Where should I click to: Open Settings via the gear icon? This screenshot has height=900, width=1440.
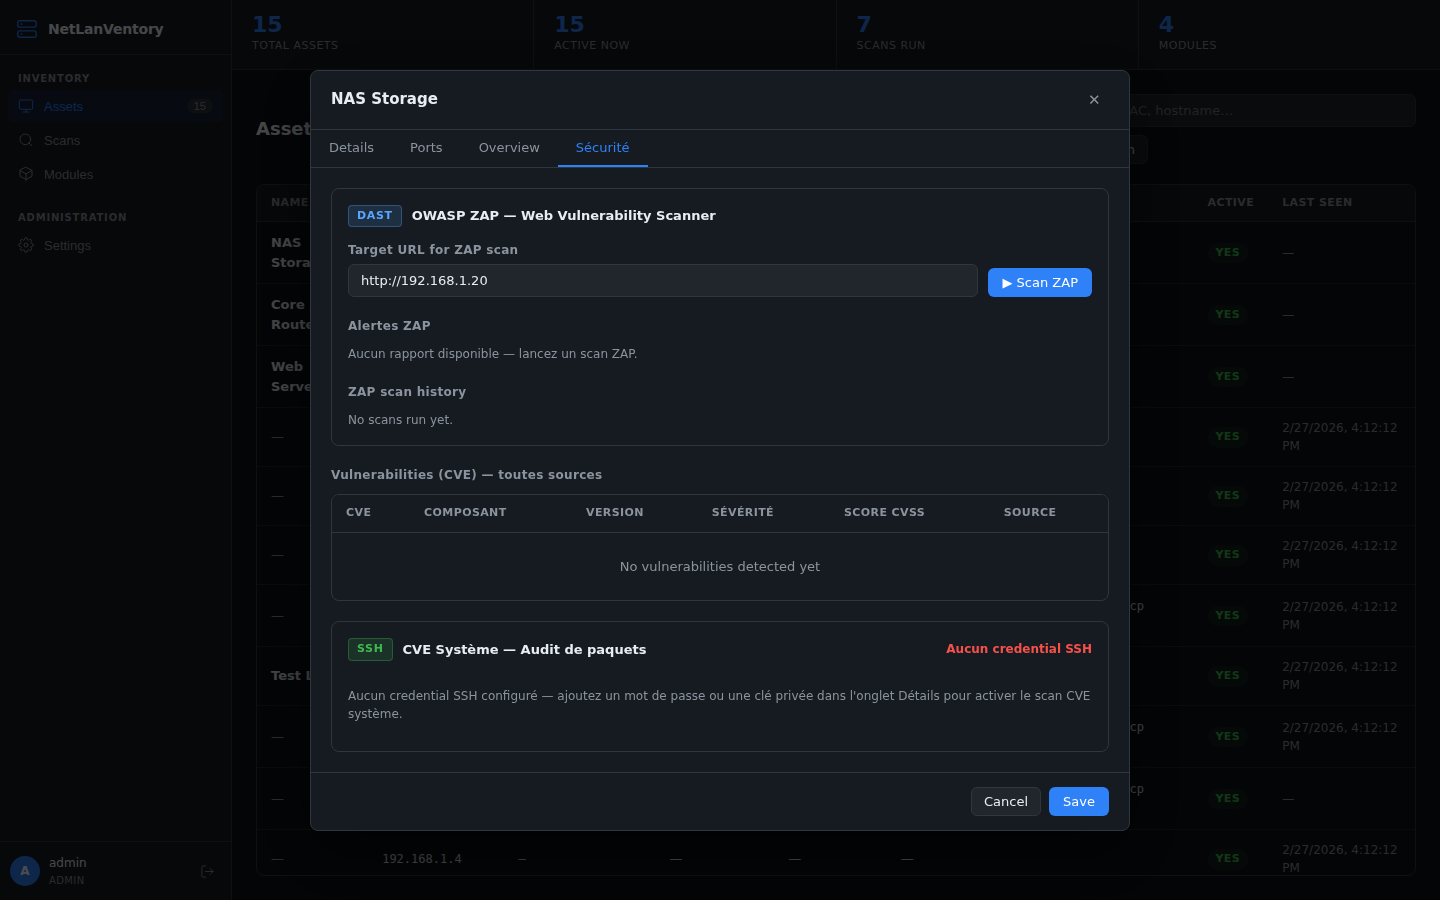(26, 245)
